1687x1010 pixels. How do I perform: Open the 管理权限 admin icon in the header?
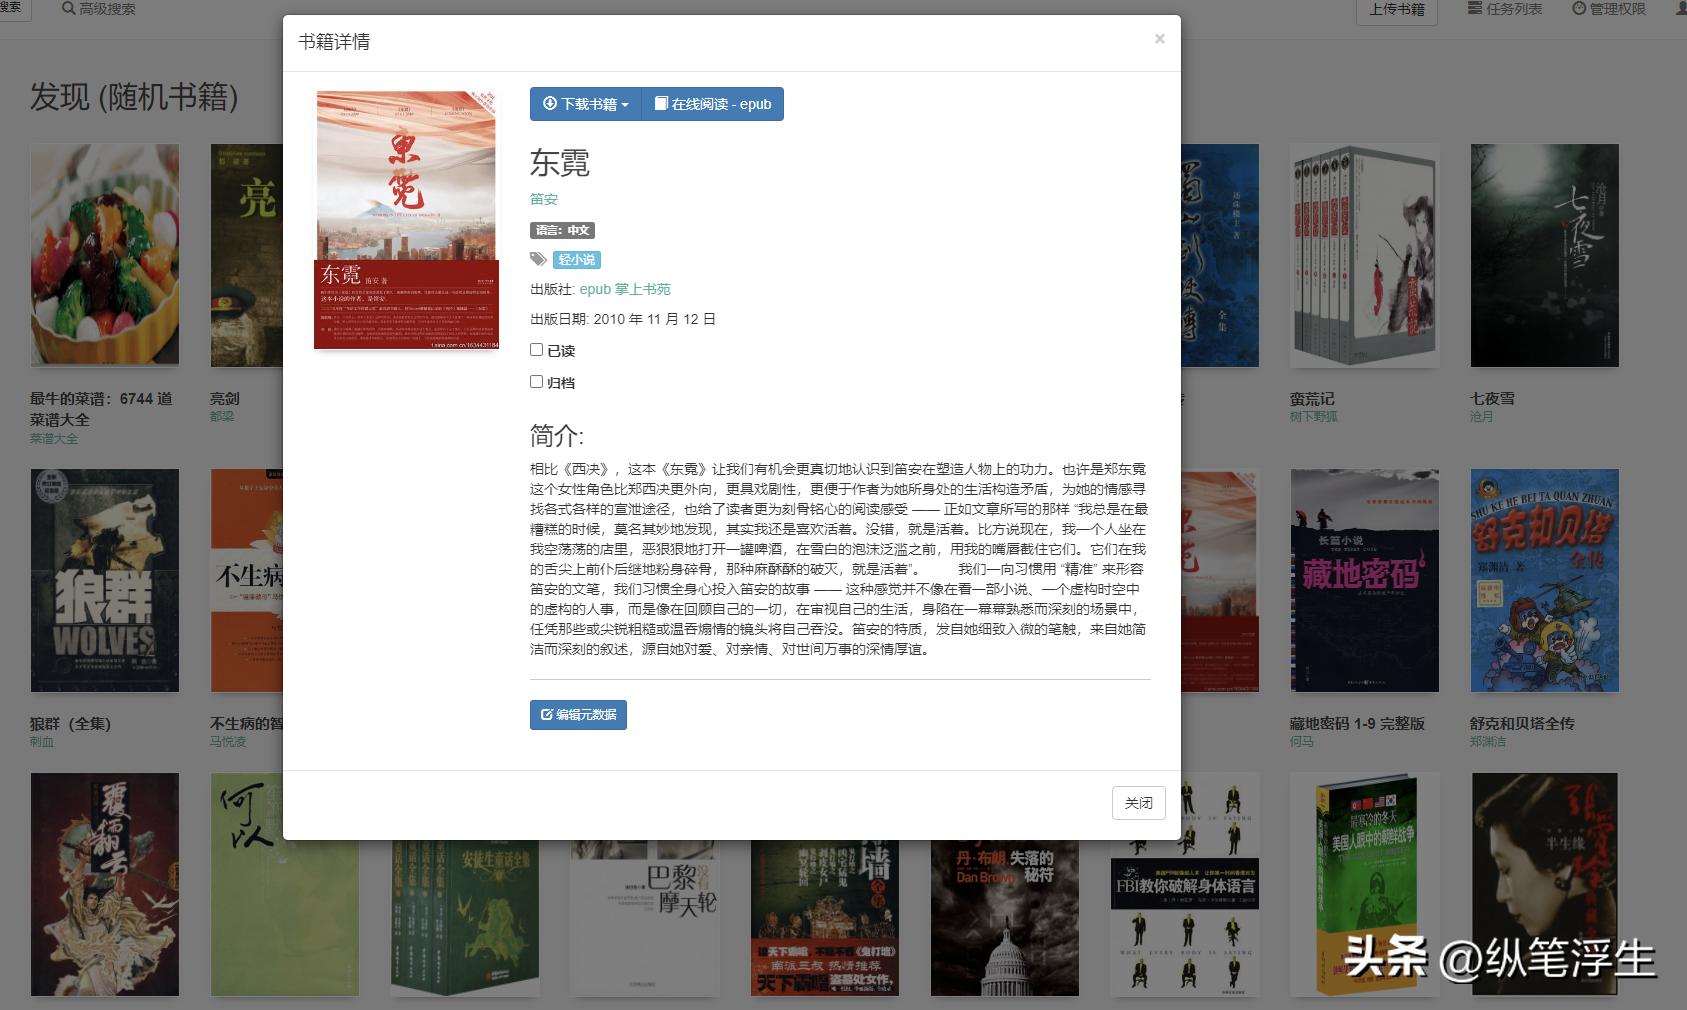1581,8
